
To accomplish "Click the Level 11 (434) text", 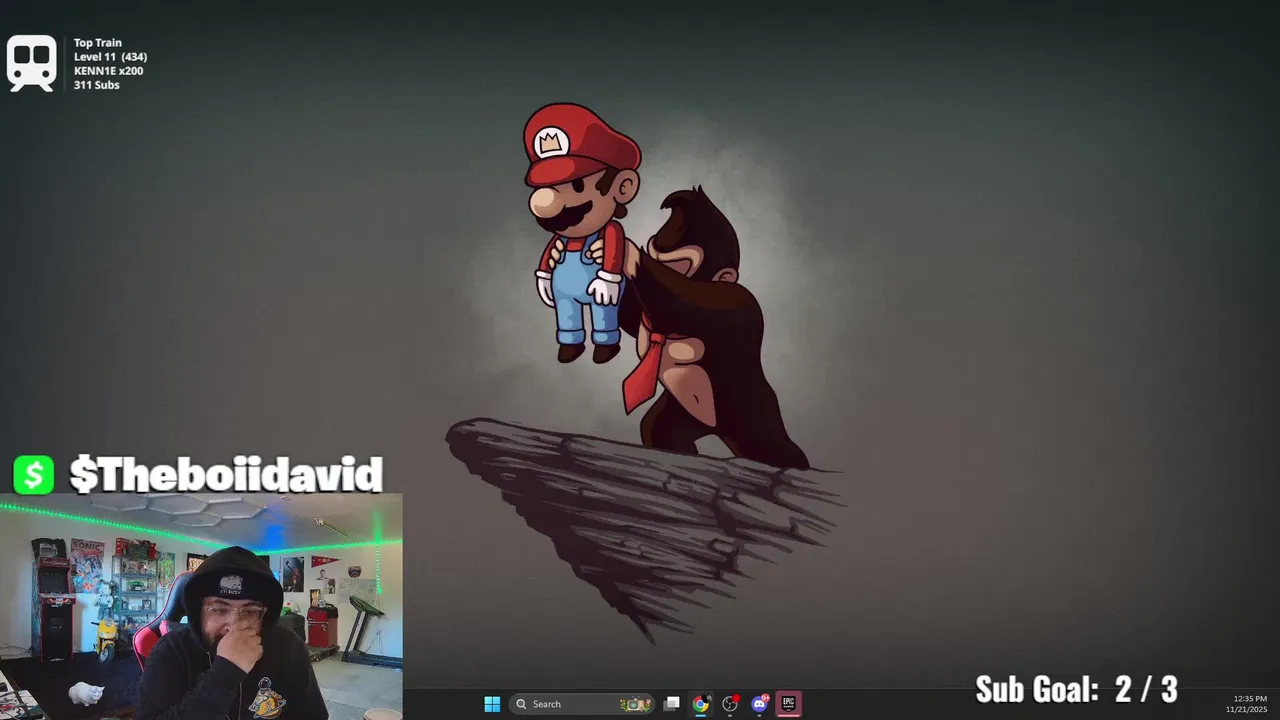I will point(110,57).
